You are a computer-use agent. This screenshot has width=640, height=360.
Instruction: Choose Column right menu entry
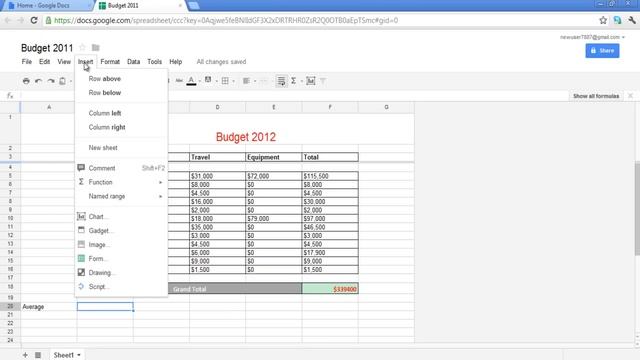click(x=121, y=127)
